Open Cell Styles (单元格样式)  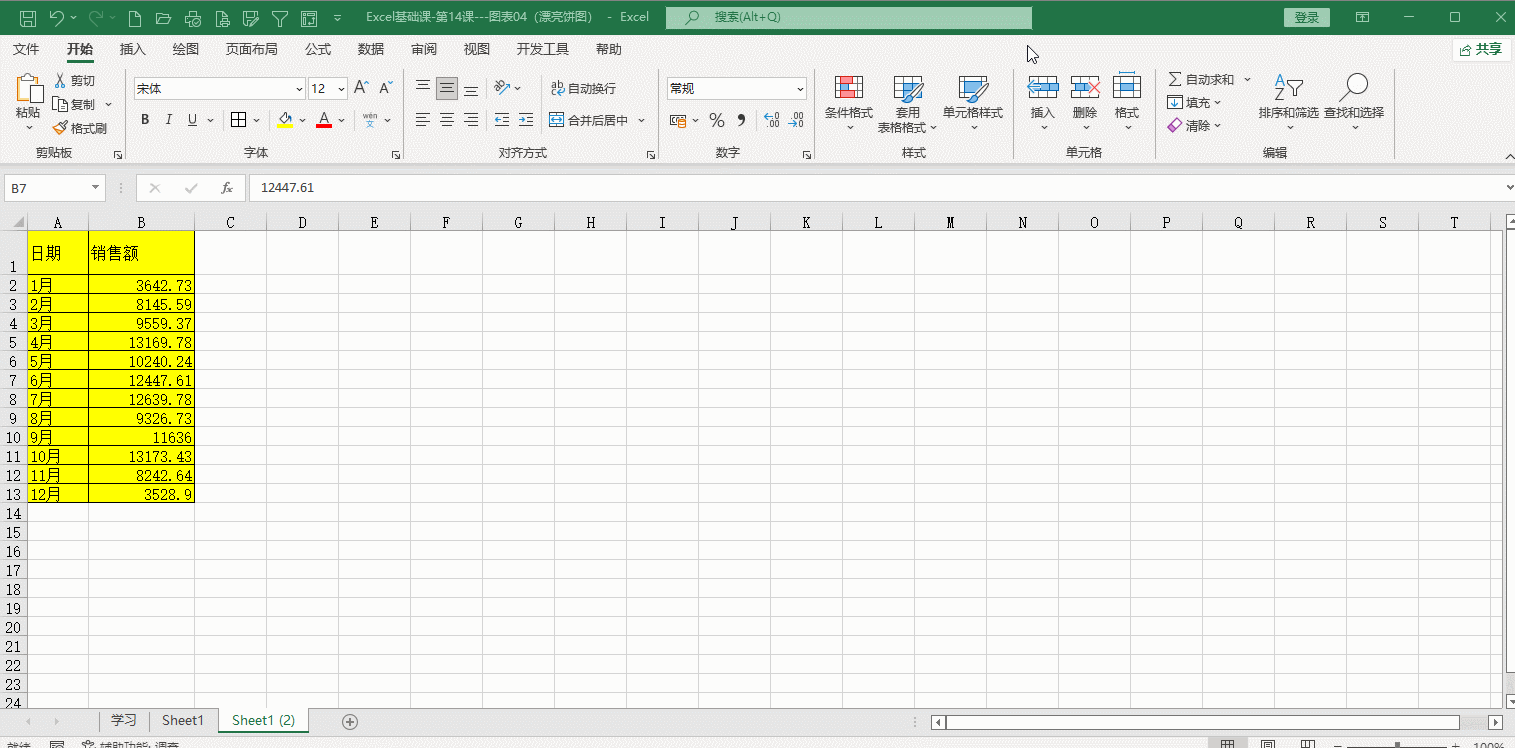click(973, 103)
